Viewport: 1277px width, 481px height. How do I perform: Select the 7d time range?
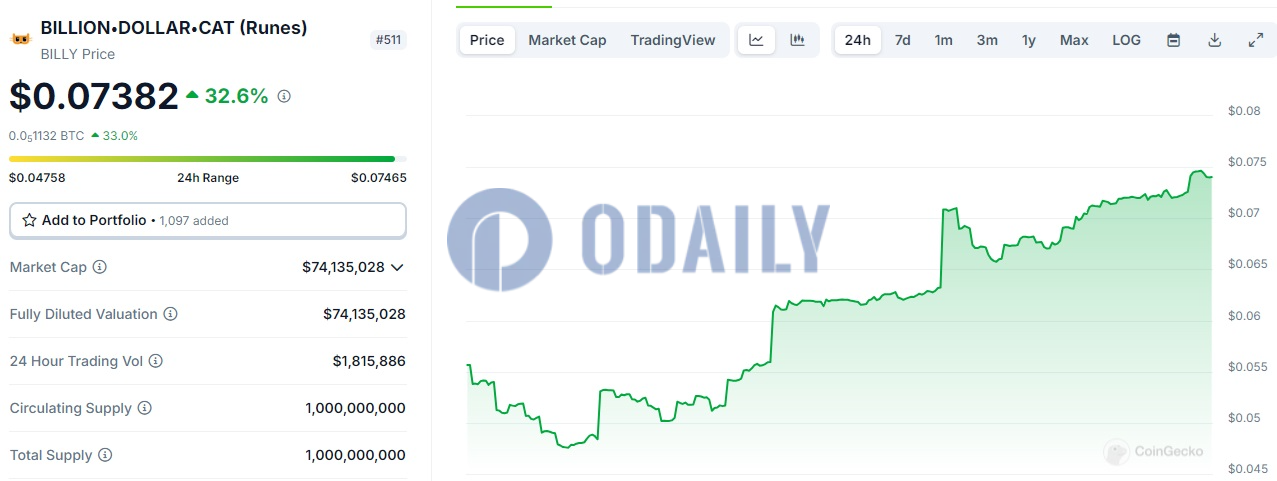[902, 40]
